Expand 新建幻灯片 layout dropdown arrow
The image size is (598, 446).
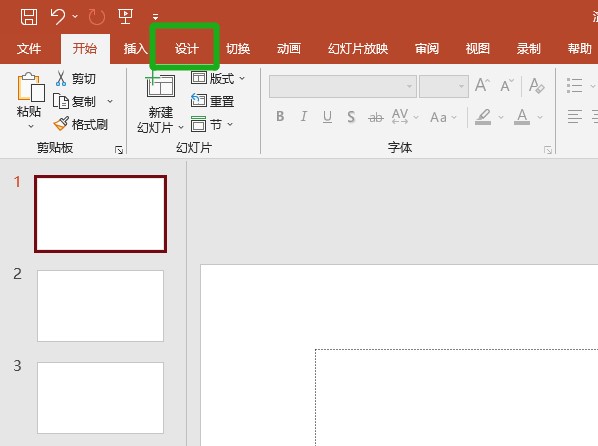181,127
